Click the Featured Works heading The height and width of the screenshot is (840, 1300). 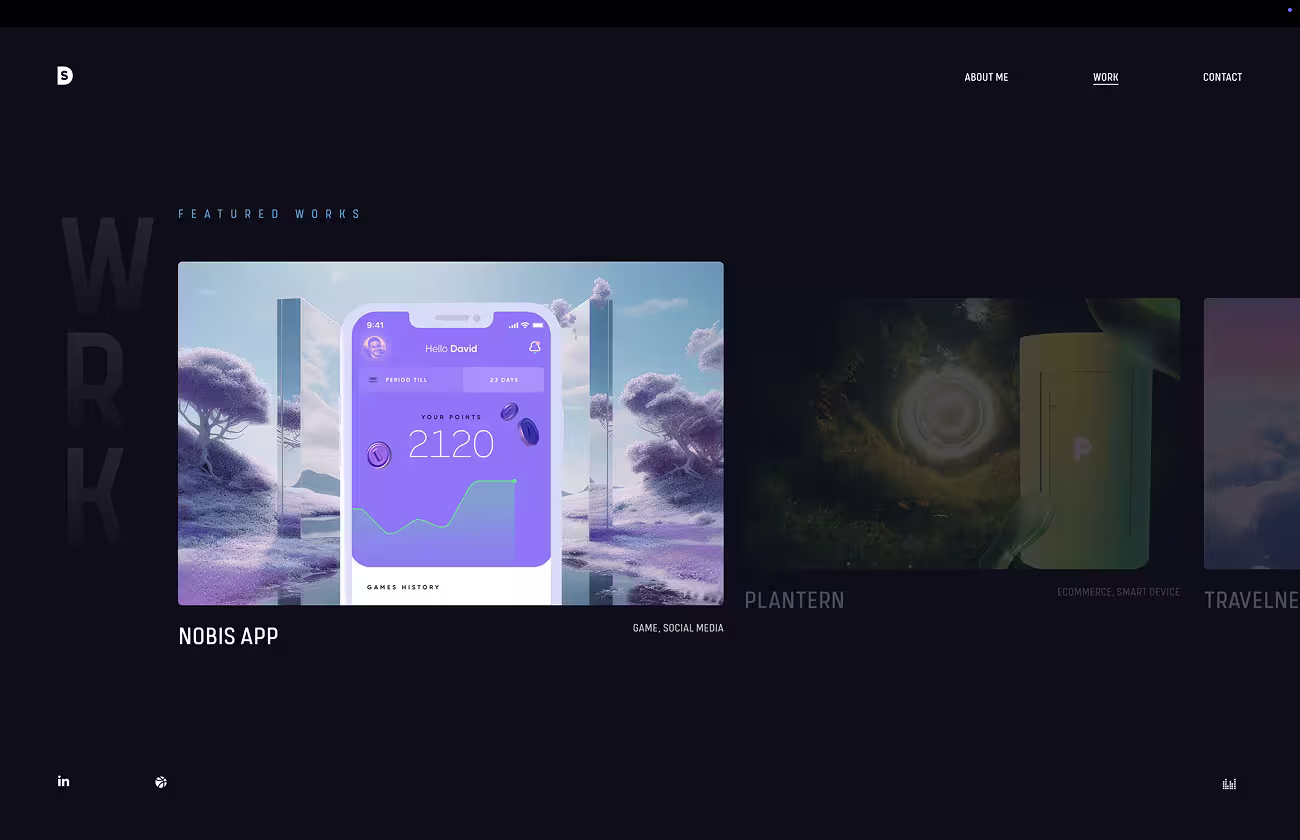click(270, 214)
